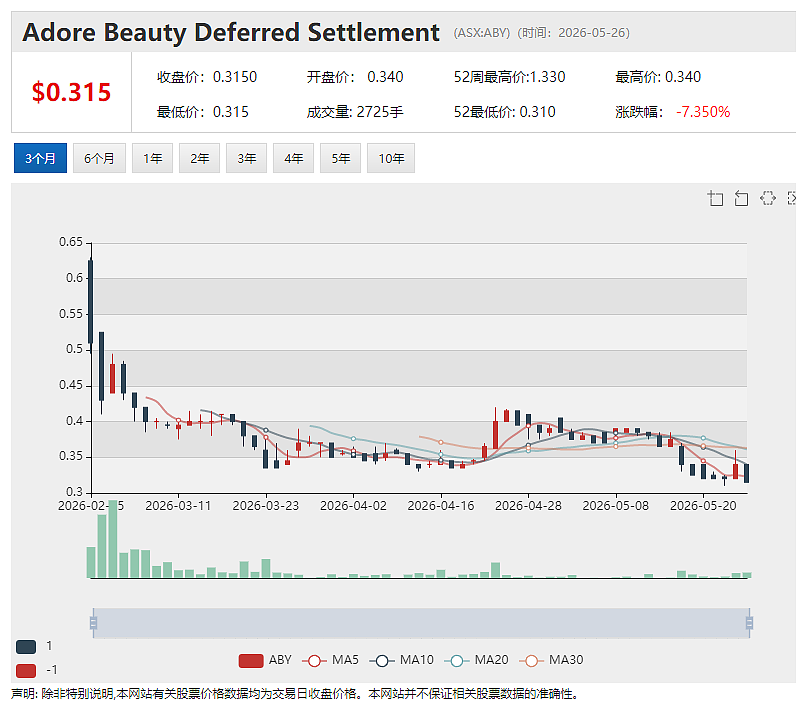Hide the MA10 moving average line
Viewport: 812px width, 717px height.
coord(402,660)
